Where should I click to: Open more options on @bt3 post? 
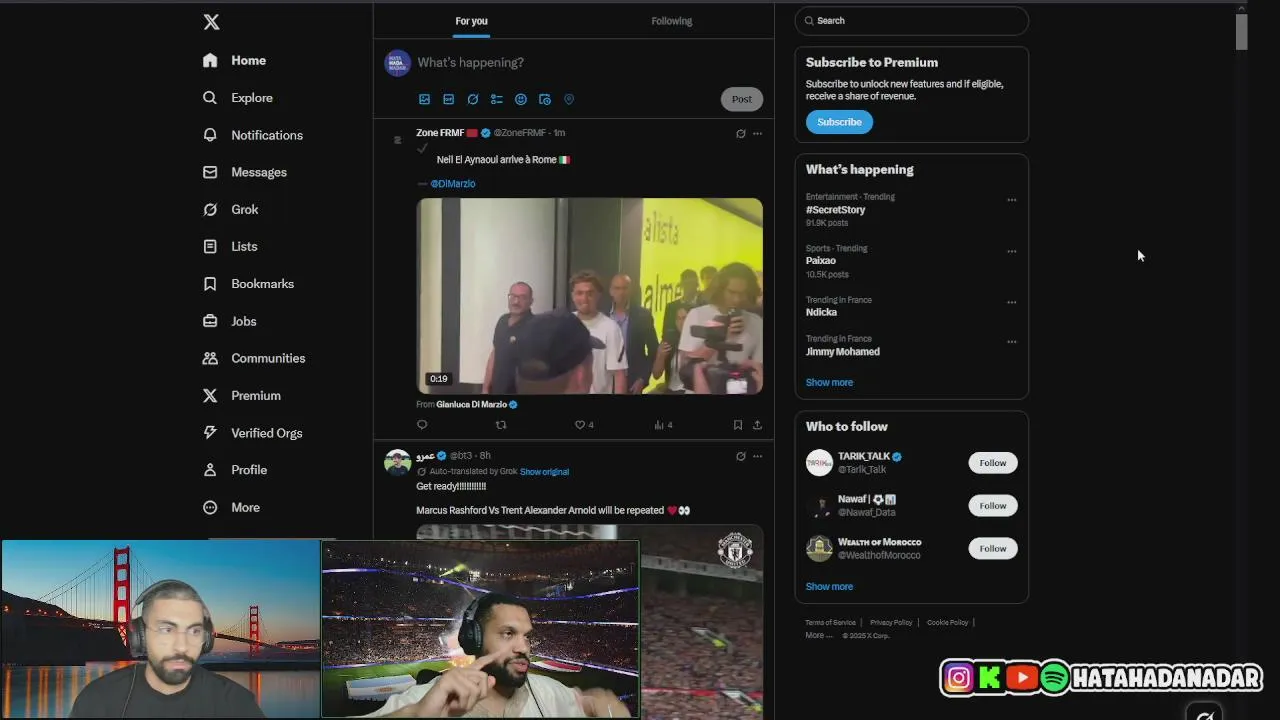tap(757, 456)
